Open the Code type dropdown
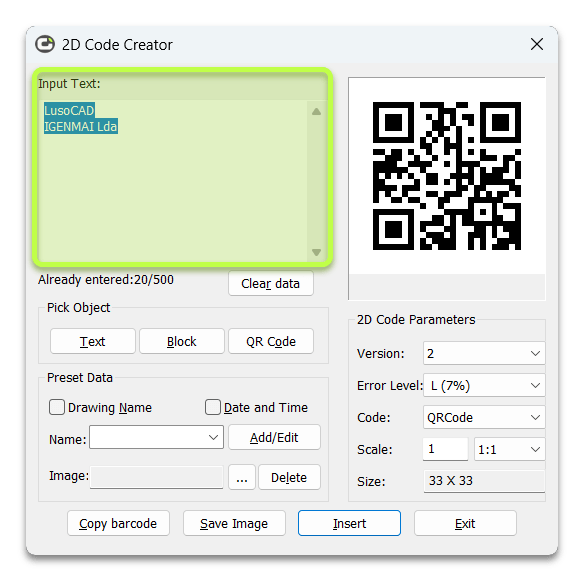 pyautogui.click(x=484, y=417)
